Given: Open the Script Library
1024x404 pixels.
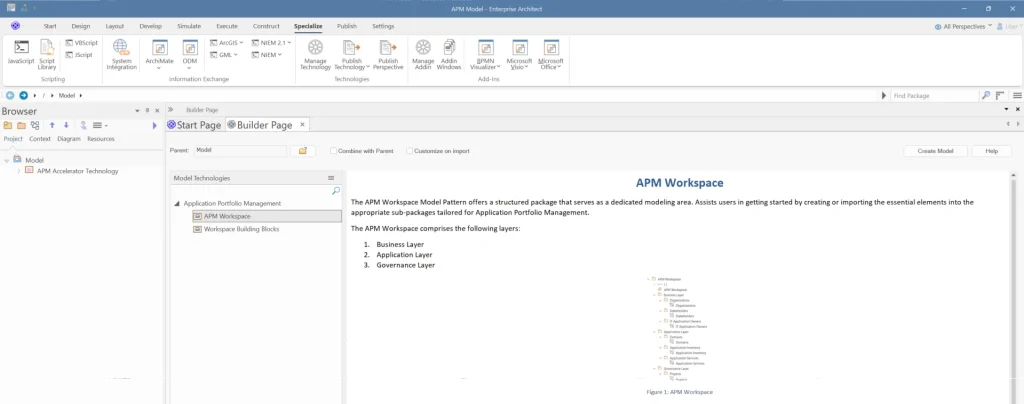Looking at the screenshot, I should [x=47, y=54].
